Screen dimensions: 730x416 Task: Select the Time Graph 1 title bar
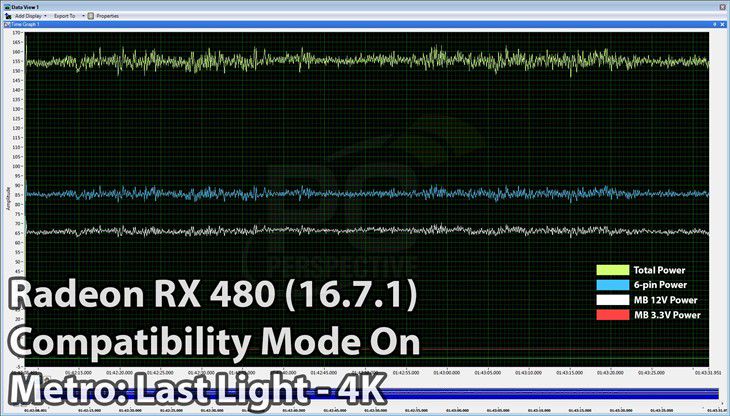pyautogui.click(x=365, y=24)
